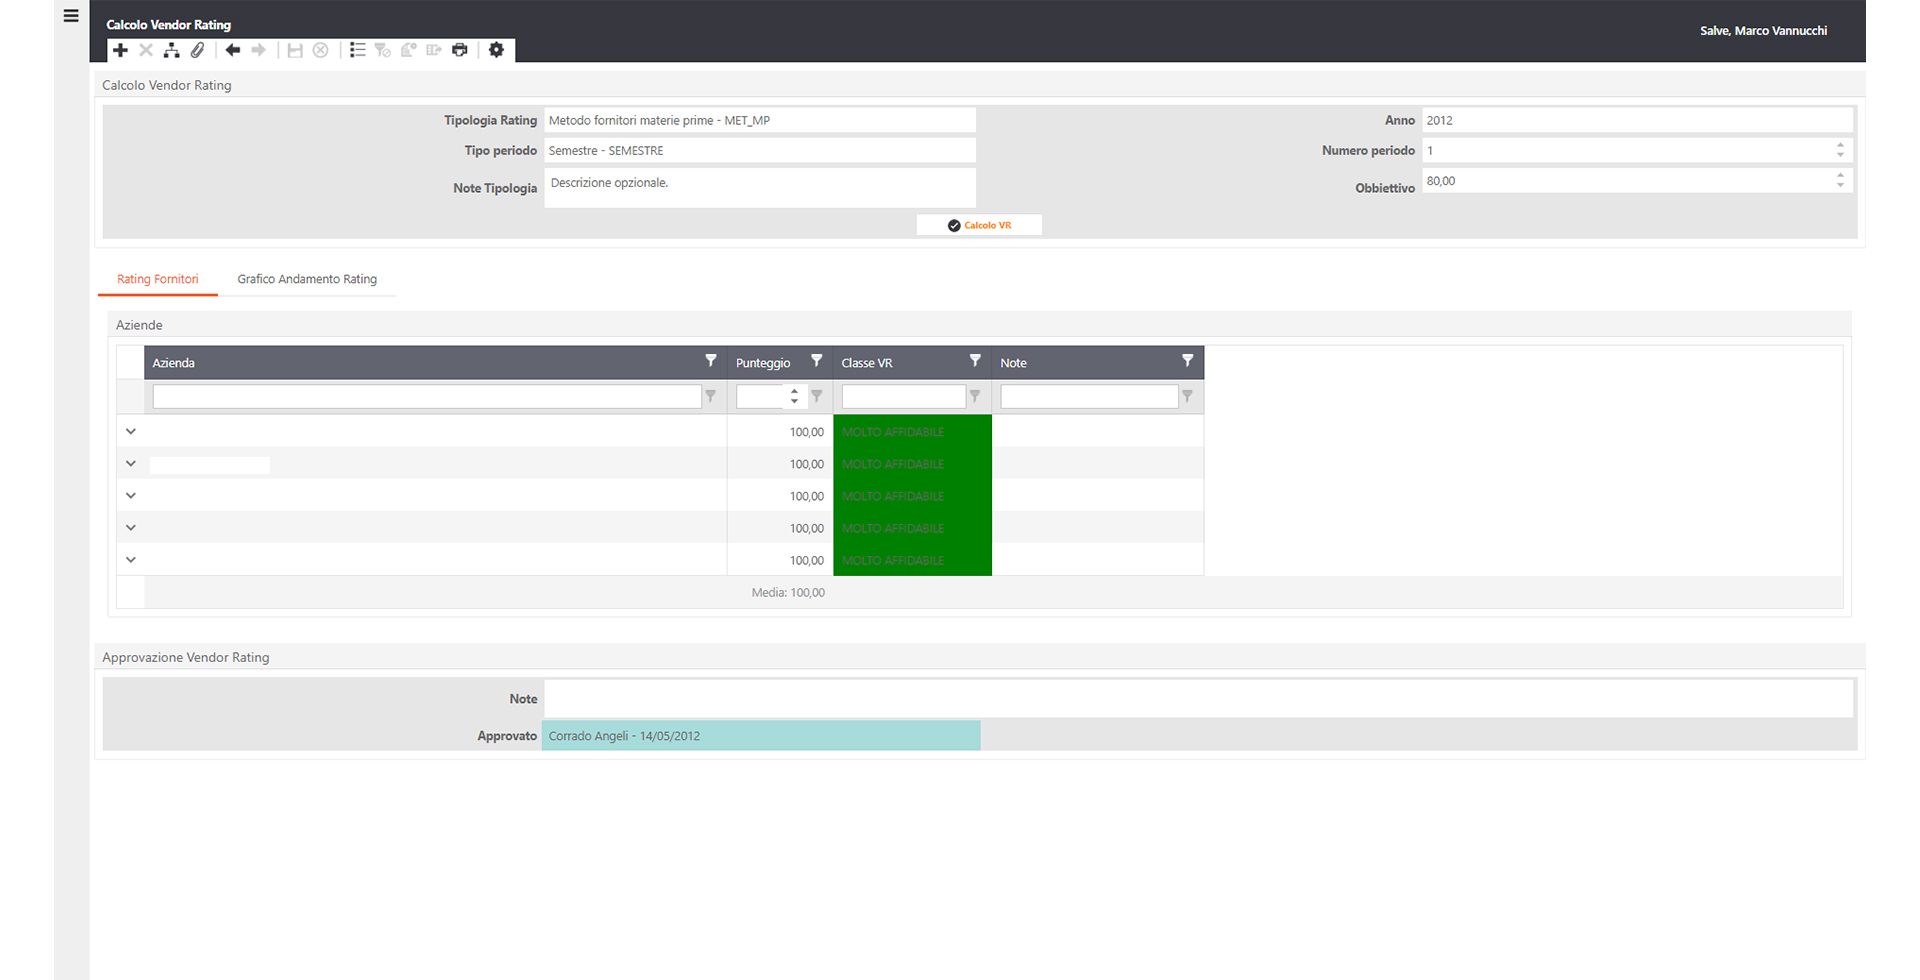Open the Tipo periodo combo box

pos(760,150)
